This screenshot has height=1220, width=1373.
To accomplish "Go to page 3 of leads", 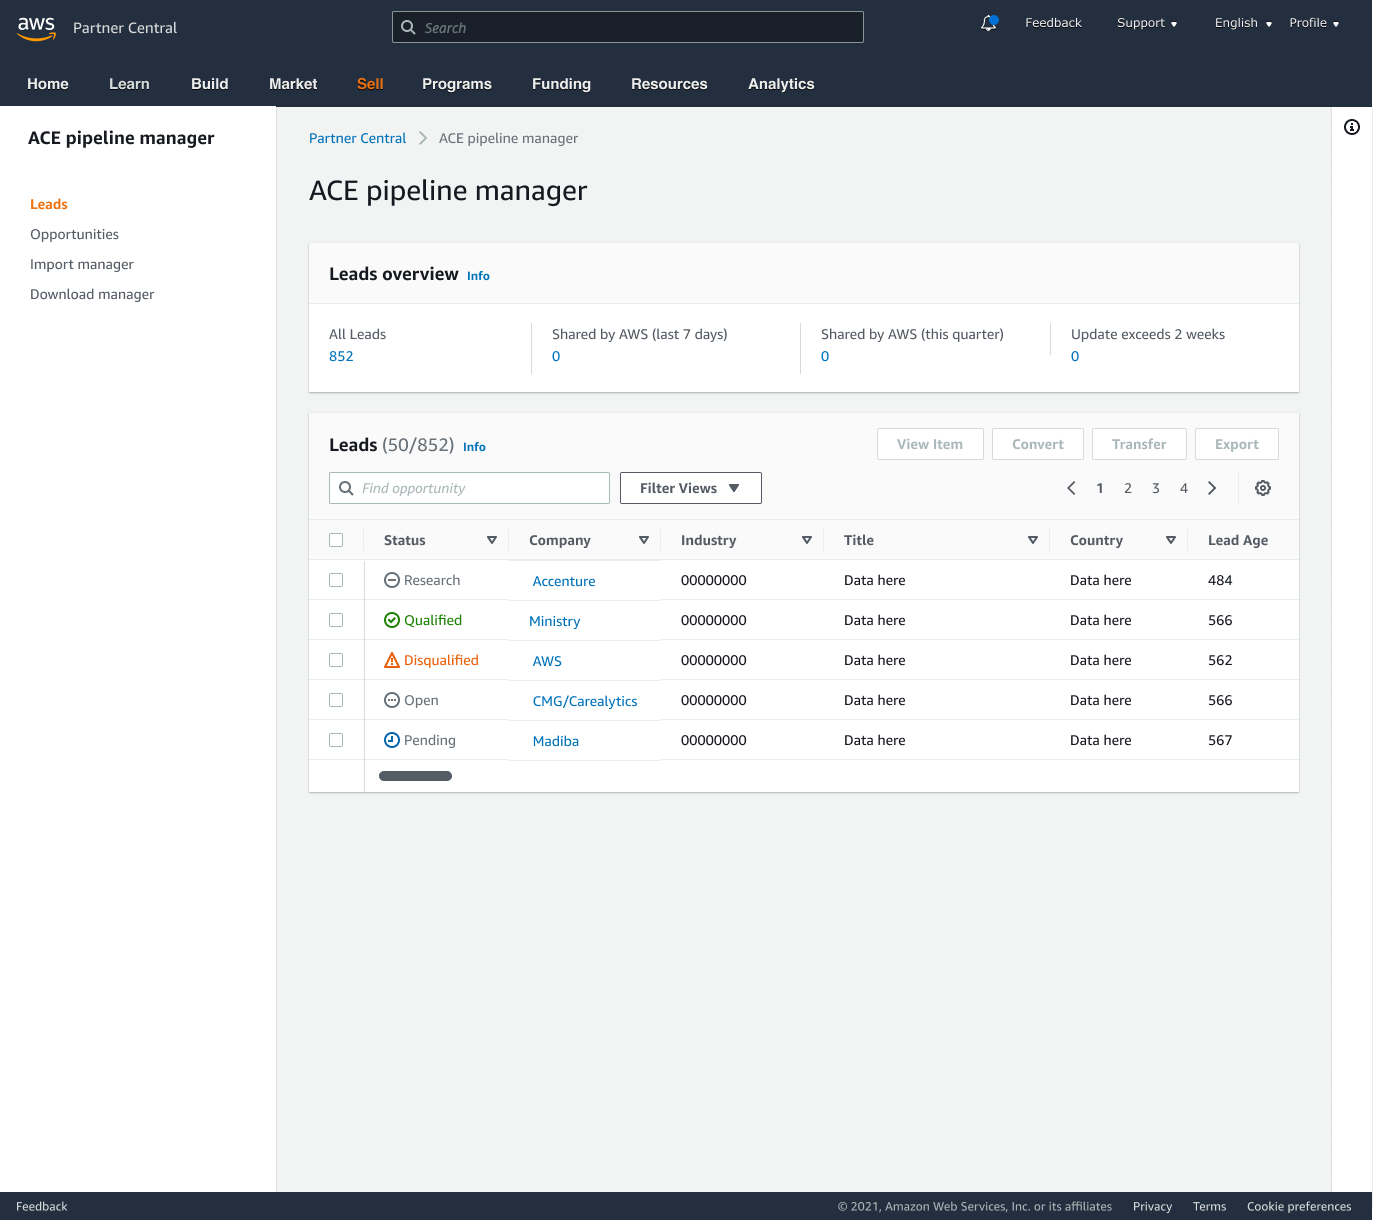I will click(1156, 488).
